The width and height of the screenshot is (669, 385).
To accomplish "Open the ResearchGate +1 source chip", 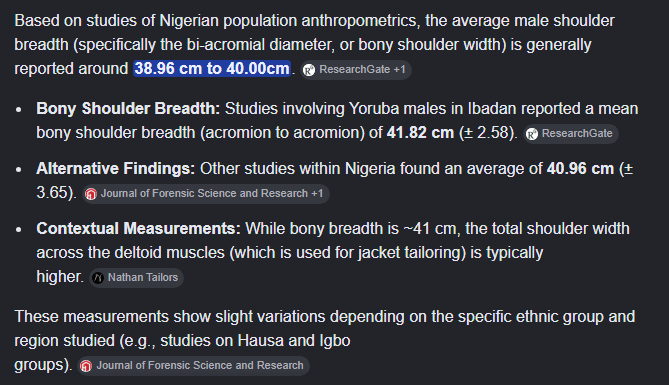I will [356, 70].
